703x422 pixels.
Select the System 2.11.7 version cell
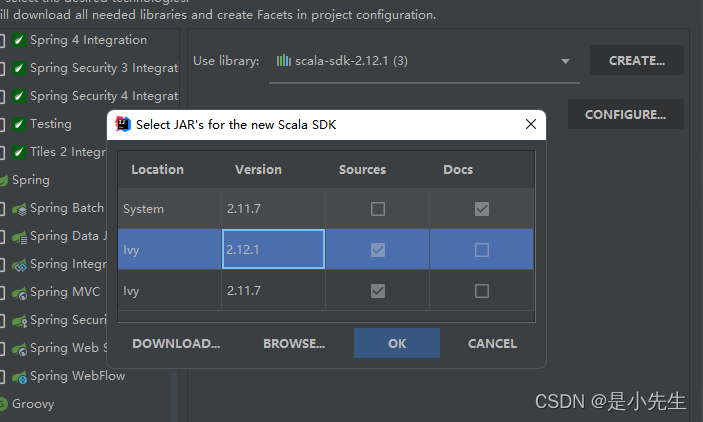point(273,209)
